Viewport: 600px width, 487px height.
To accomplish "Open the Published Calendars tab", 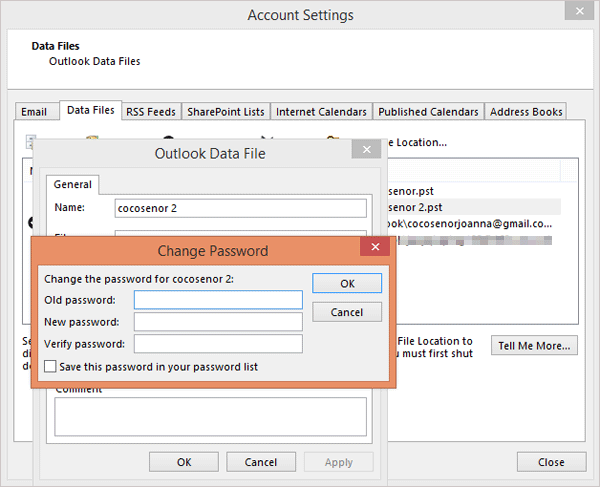I will 428,112.
